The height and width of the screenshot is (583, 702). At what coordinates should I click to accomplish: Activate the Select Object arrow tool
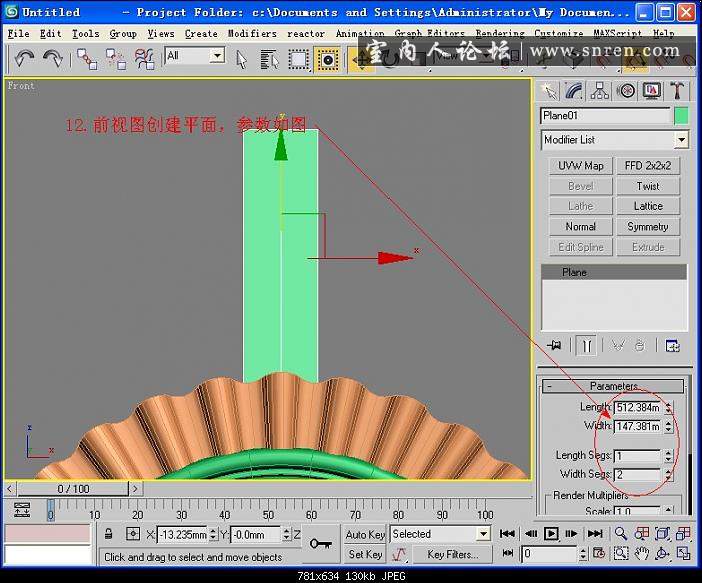point(241,60)
